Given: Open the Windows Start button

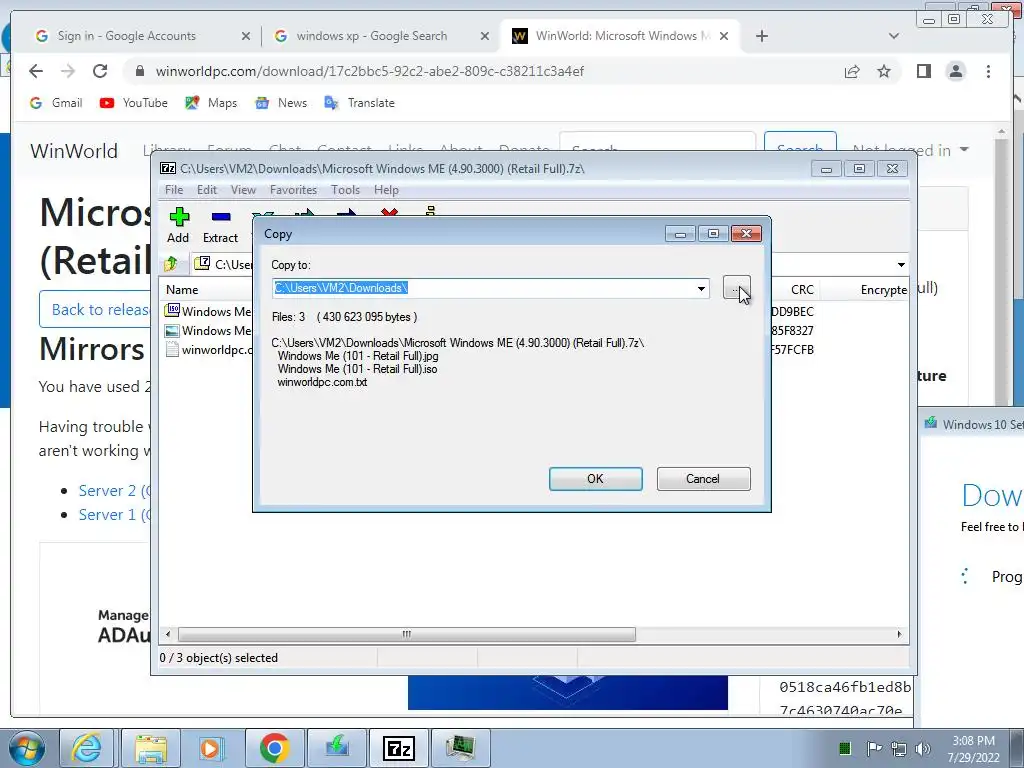Looking at the screenshot, I should coord(27,748).
